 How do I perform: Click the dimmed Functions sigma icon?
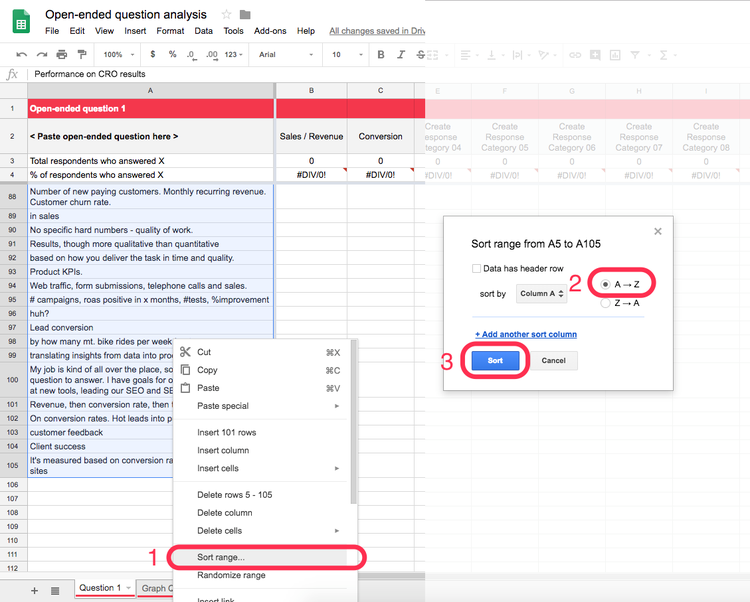point(663,55)
